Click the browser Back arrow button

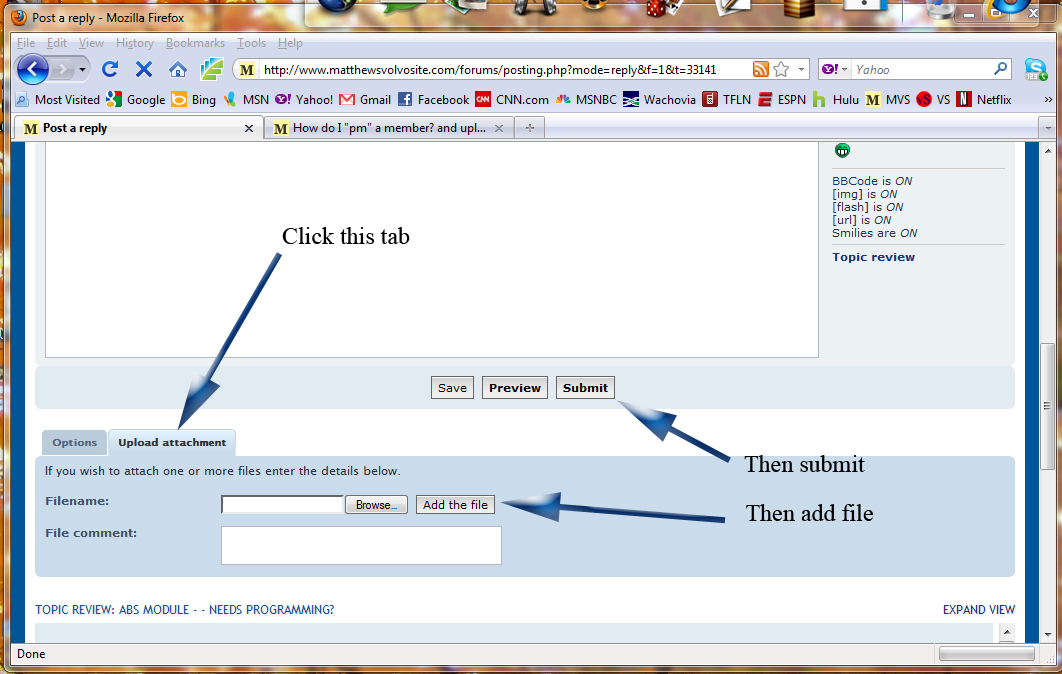(x=32, y=69)
